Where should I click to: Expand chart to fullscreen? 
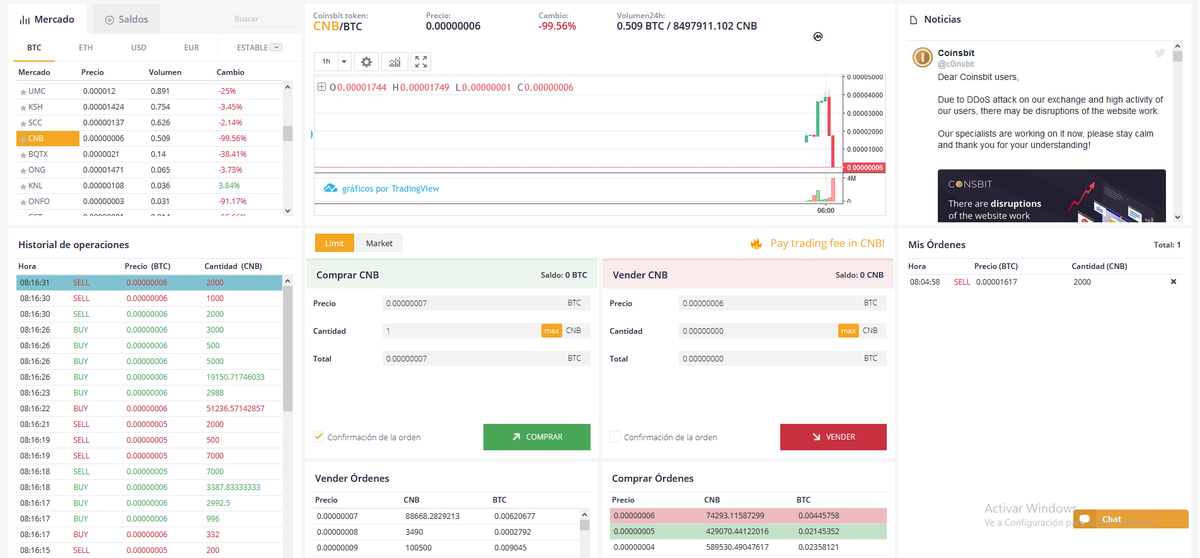(x=421, y=62)
